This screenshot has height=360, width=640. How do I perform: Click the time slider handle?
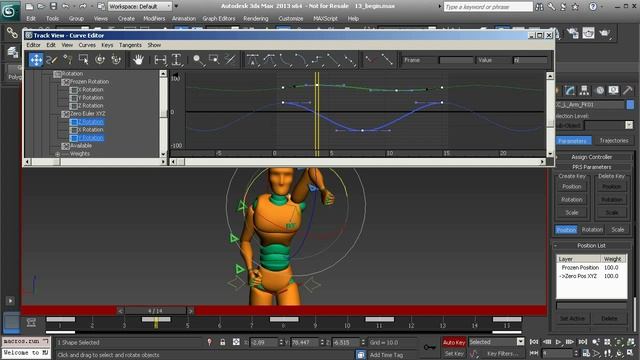point(155,311)
